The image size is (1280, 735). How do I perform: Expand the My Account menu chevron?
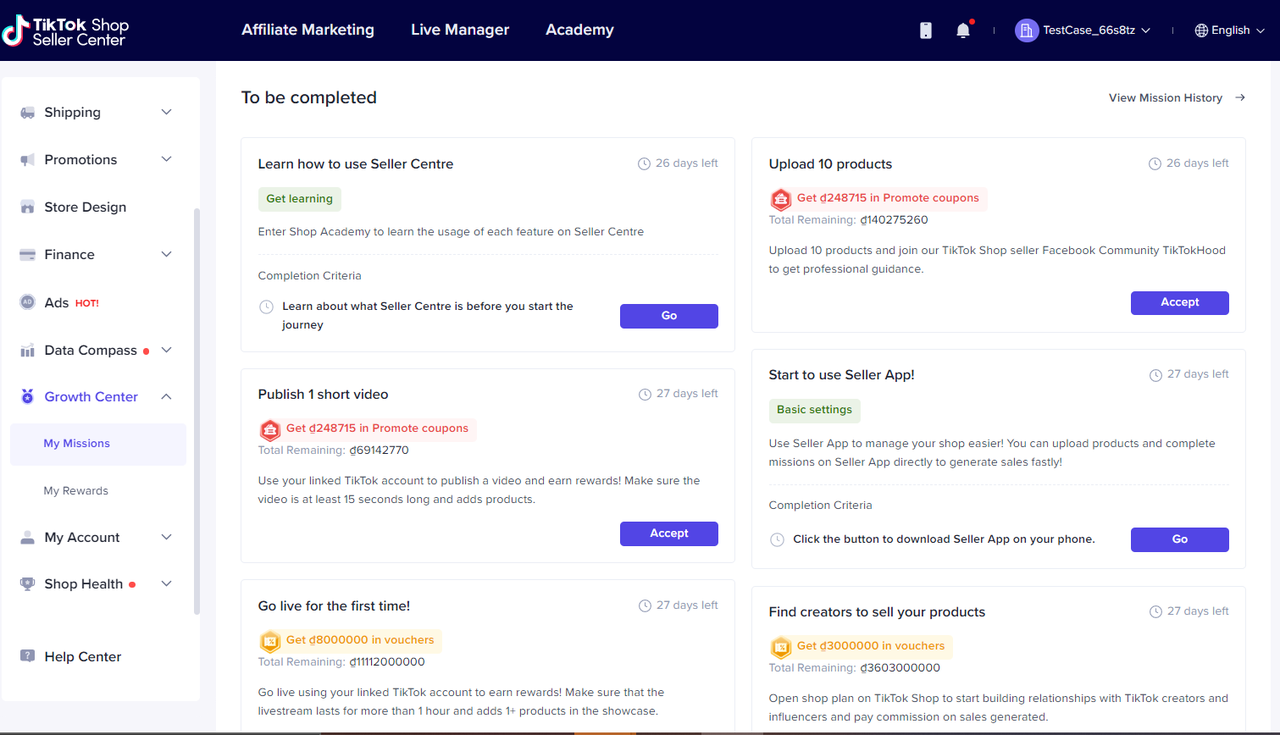pyautogui.click(x=167, y=537)
